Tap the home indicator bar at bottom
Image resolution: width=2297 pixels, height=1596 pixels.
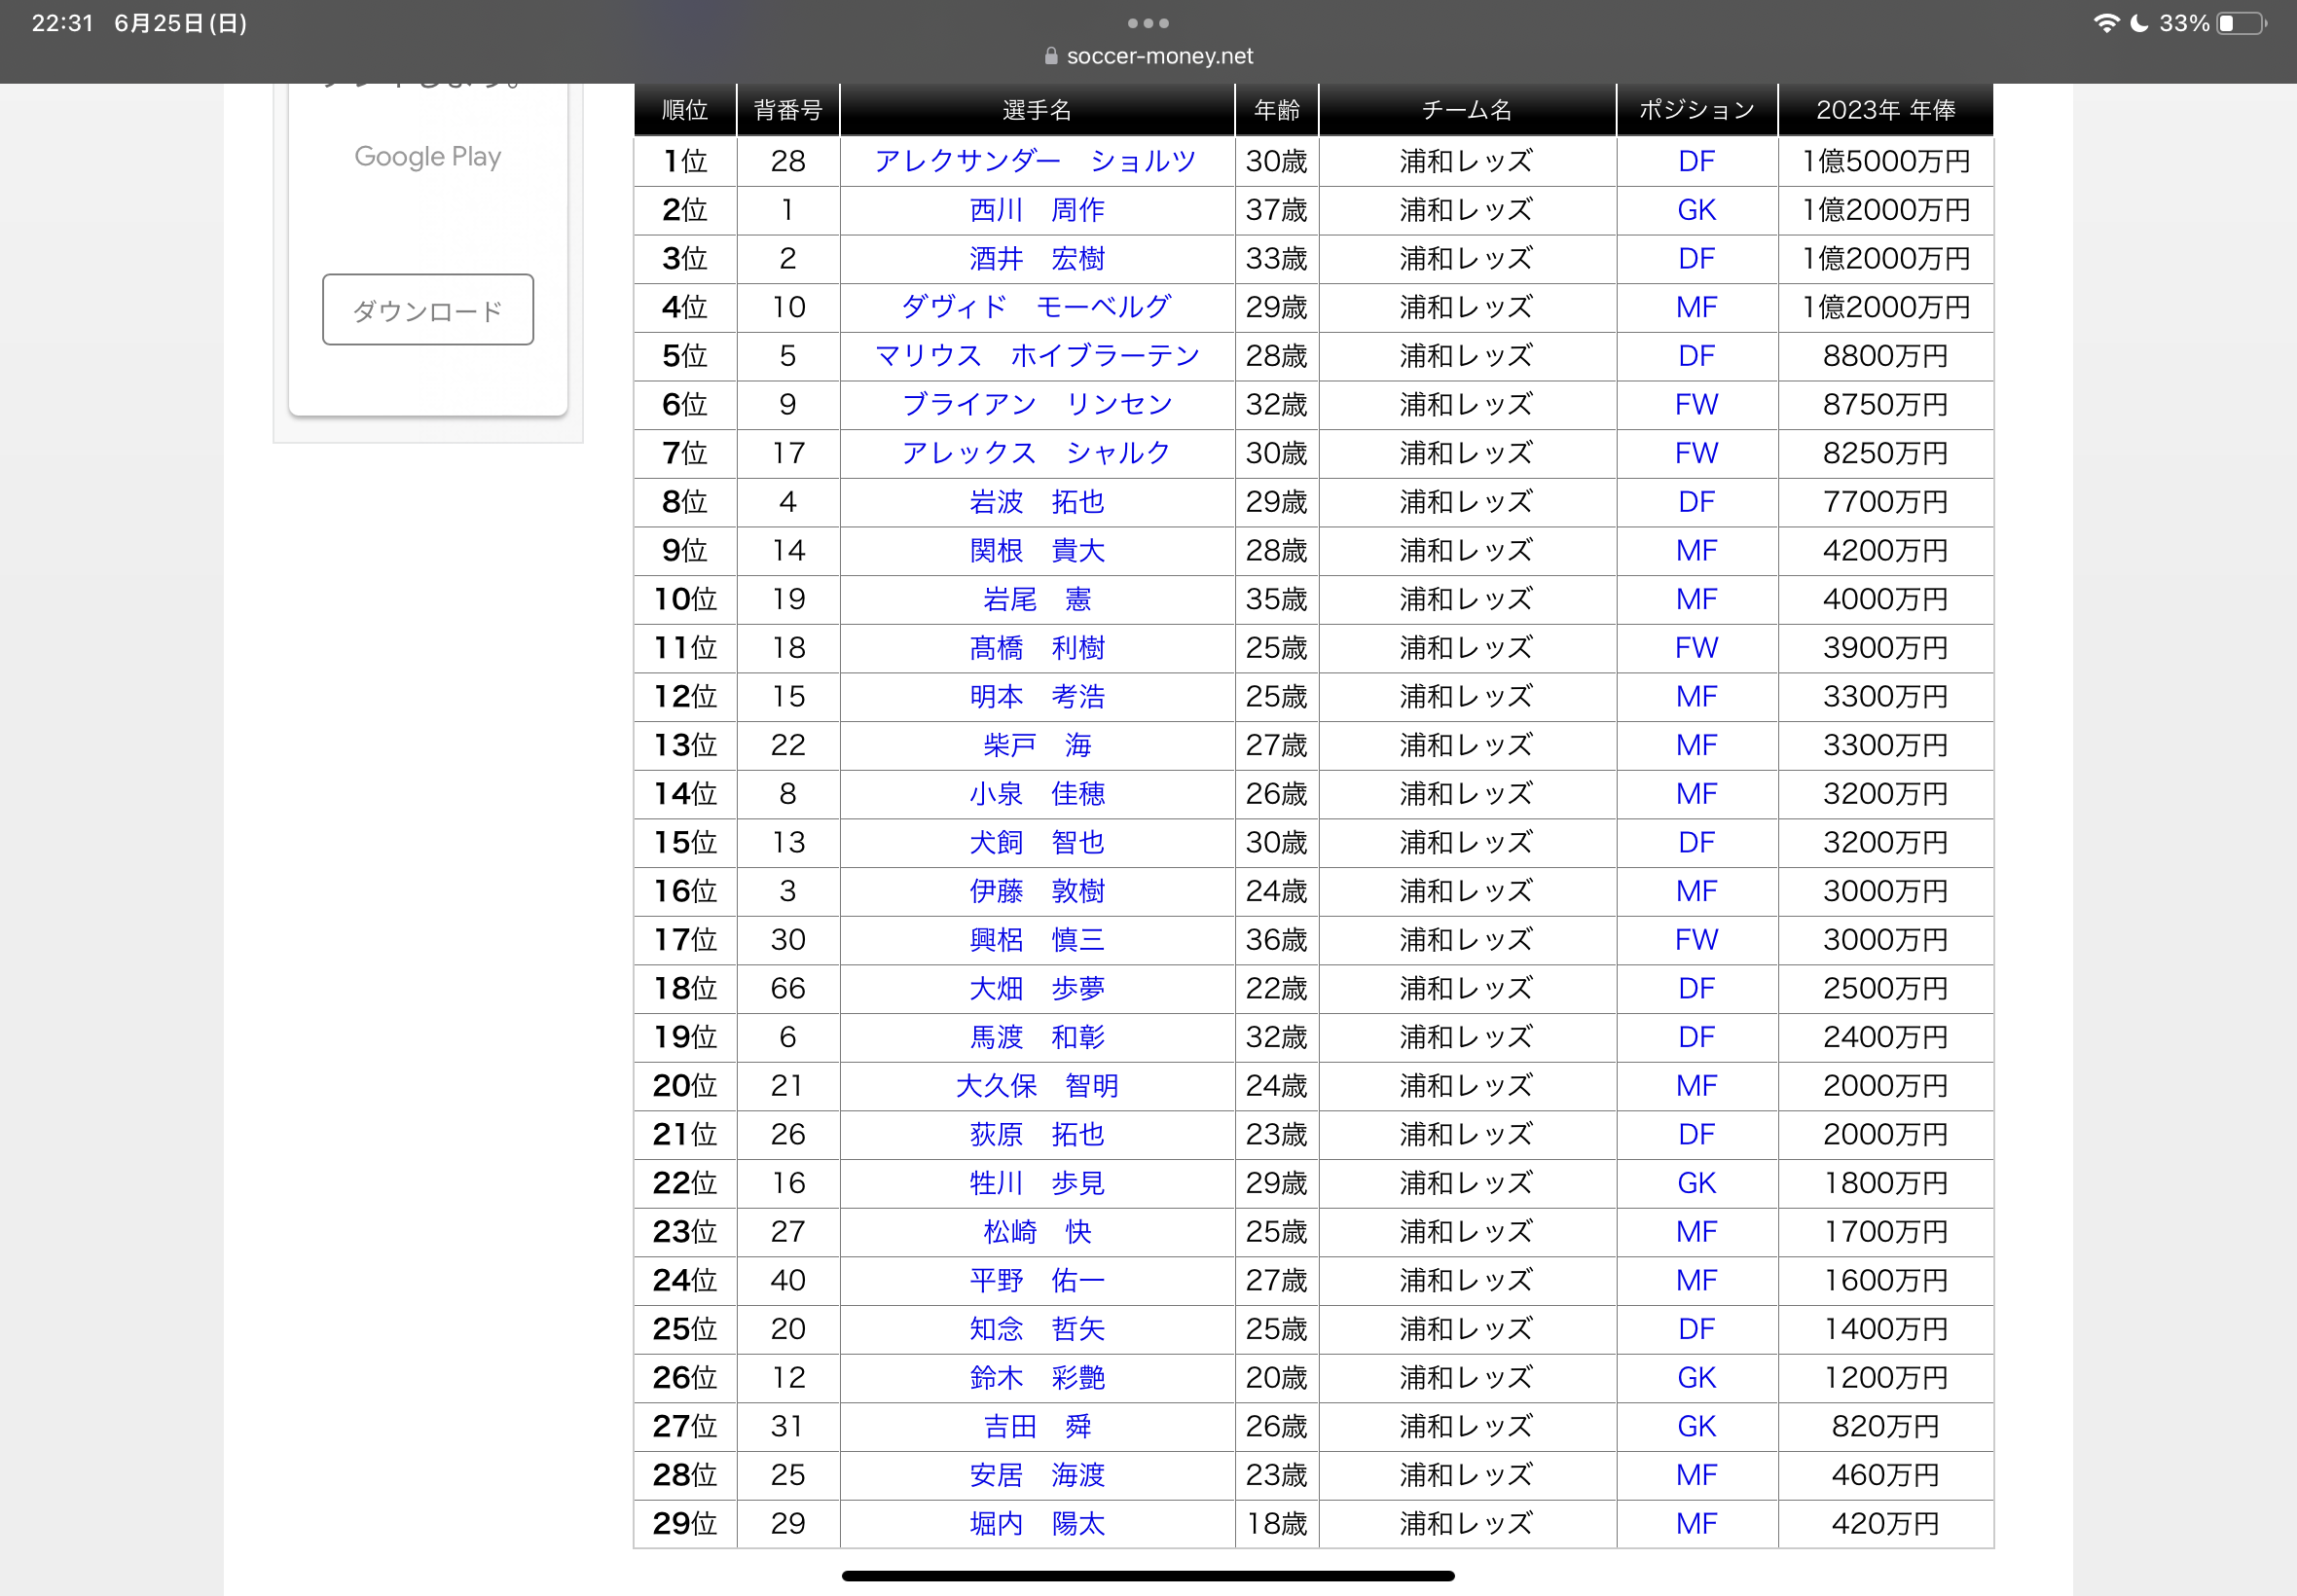point(1147,1576)
